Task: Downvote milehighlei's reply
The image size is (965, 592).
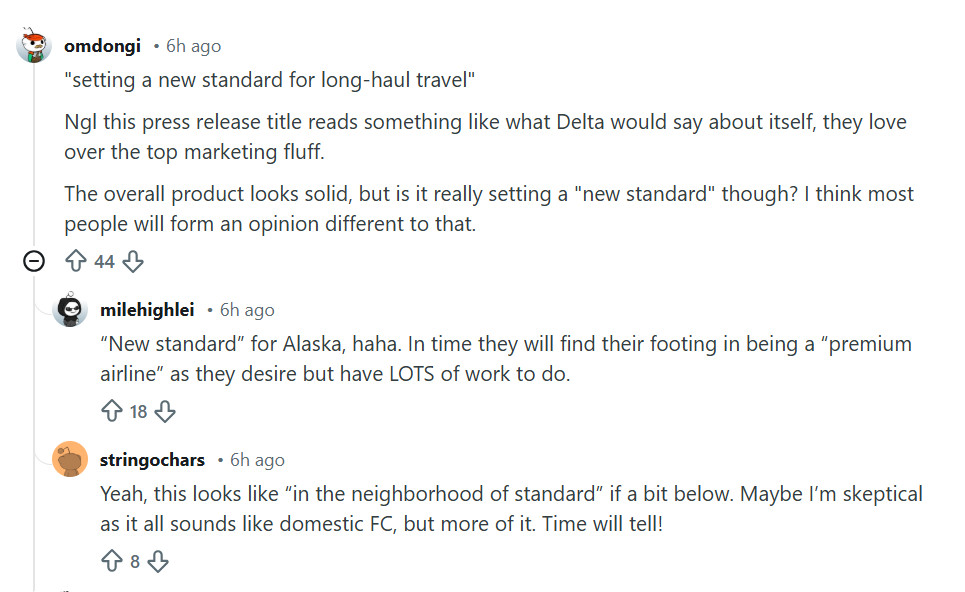Action: [x=166, y=411]
